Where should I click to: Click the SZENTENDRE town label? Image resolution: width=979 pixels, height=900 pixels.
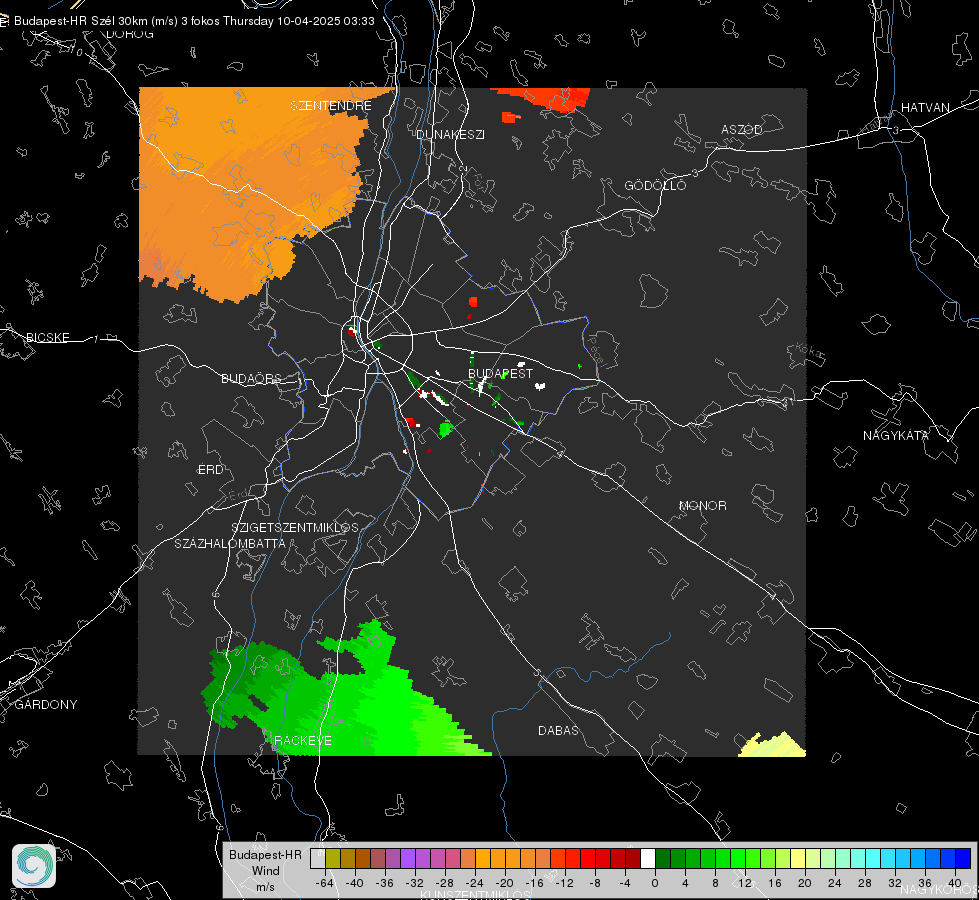[331, 106]
